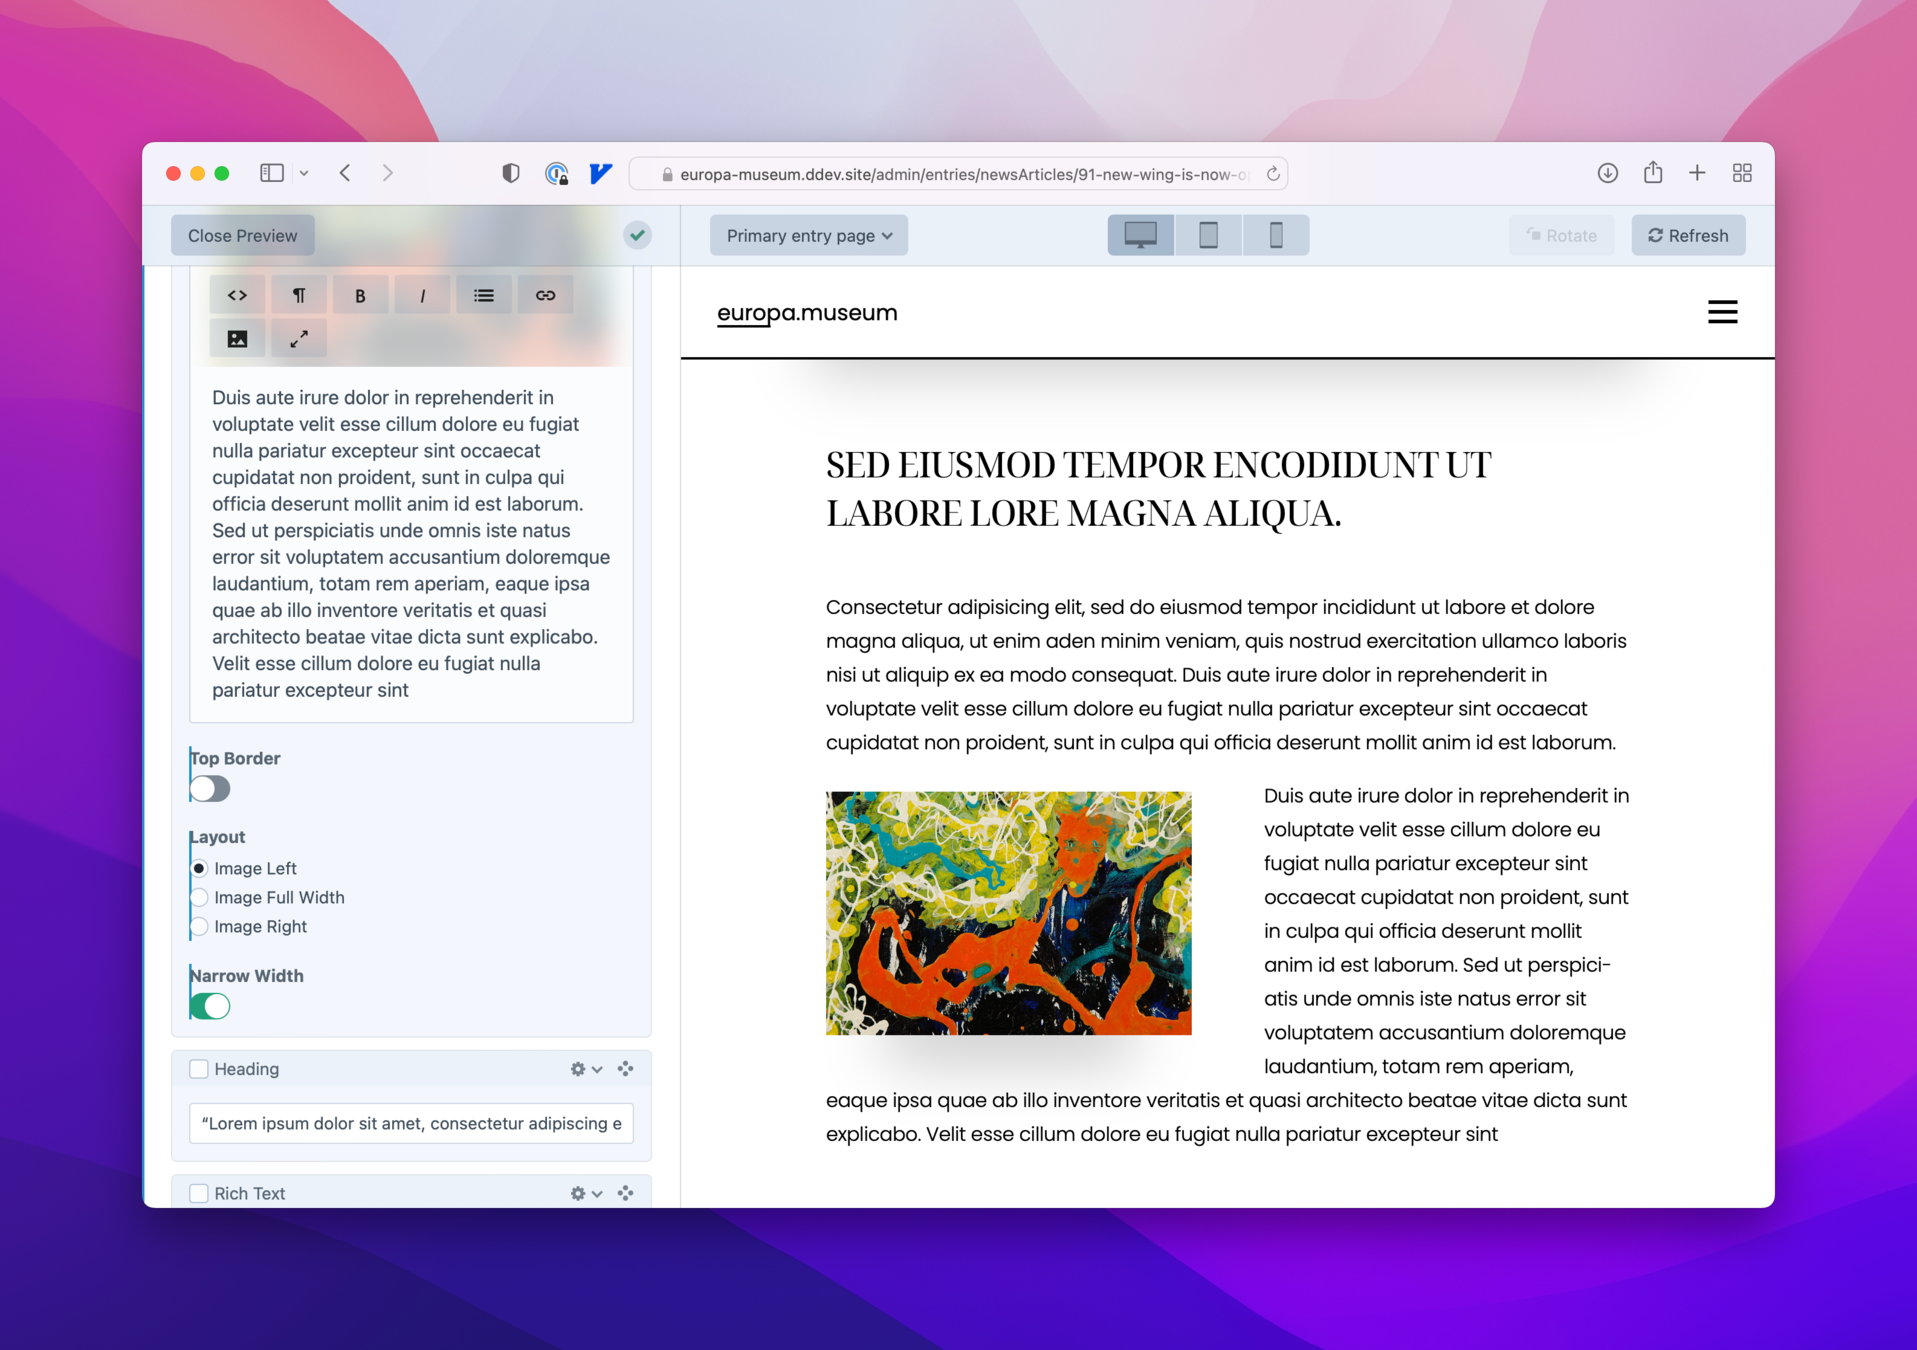The image size is (1917, 1350).
Task: Grab the Rich Text block move handle
Action: point(626,1193)
